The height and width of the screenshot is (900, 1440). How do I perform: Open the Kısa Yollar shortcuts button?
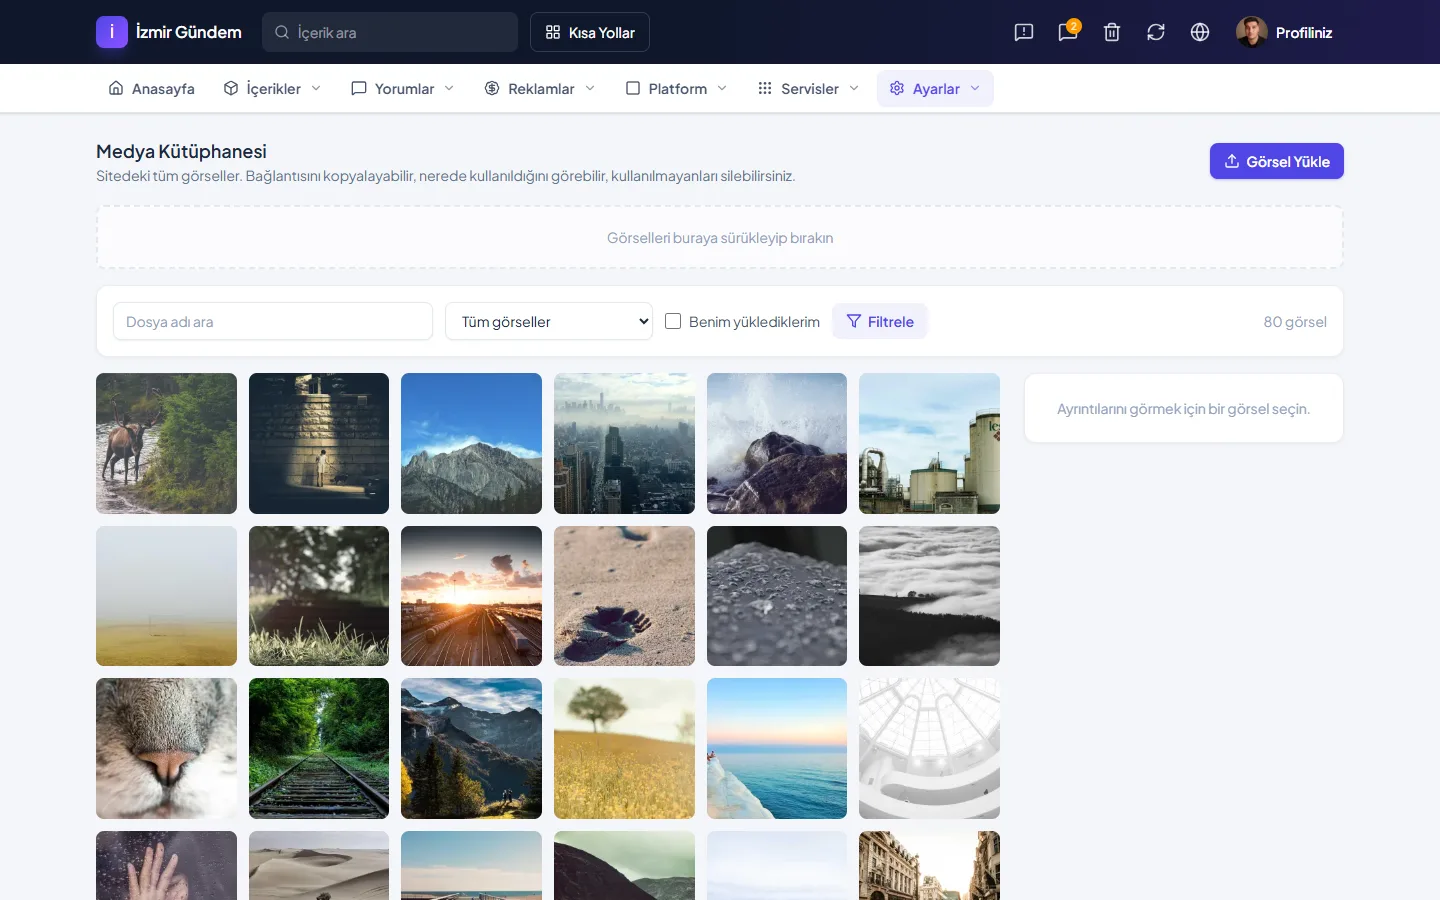[590, 32]
